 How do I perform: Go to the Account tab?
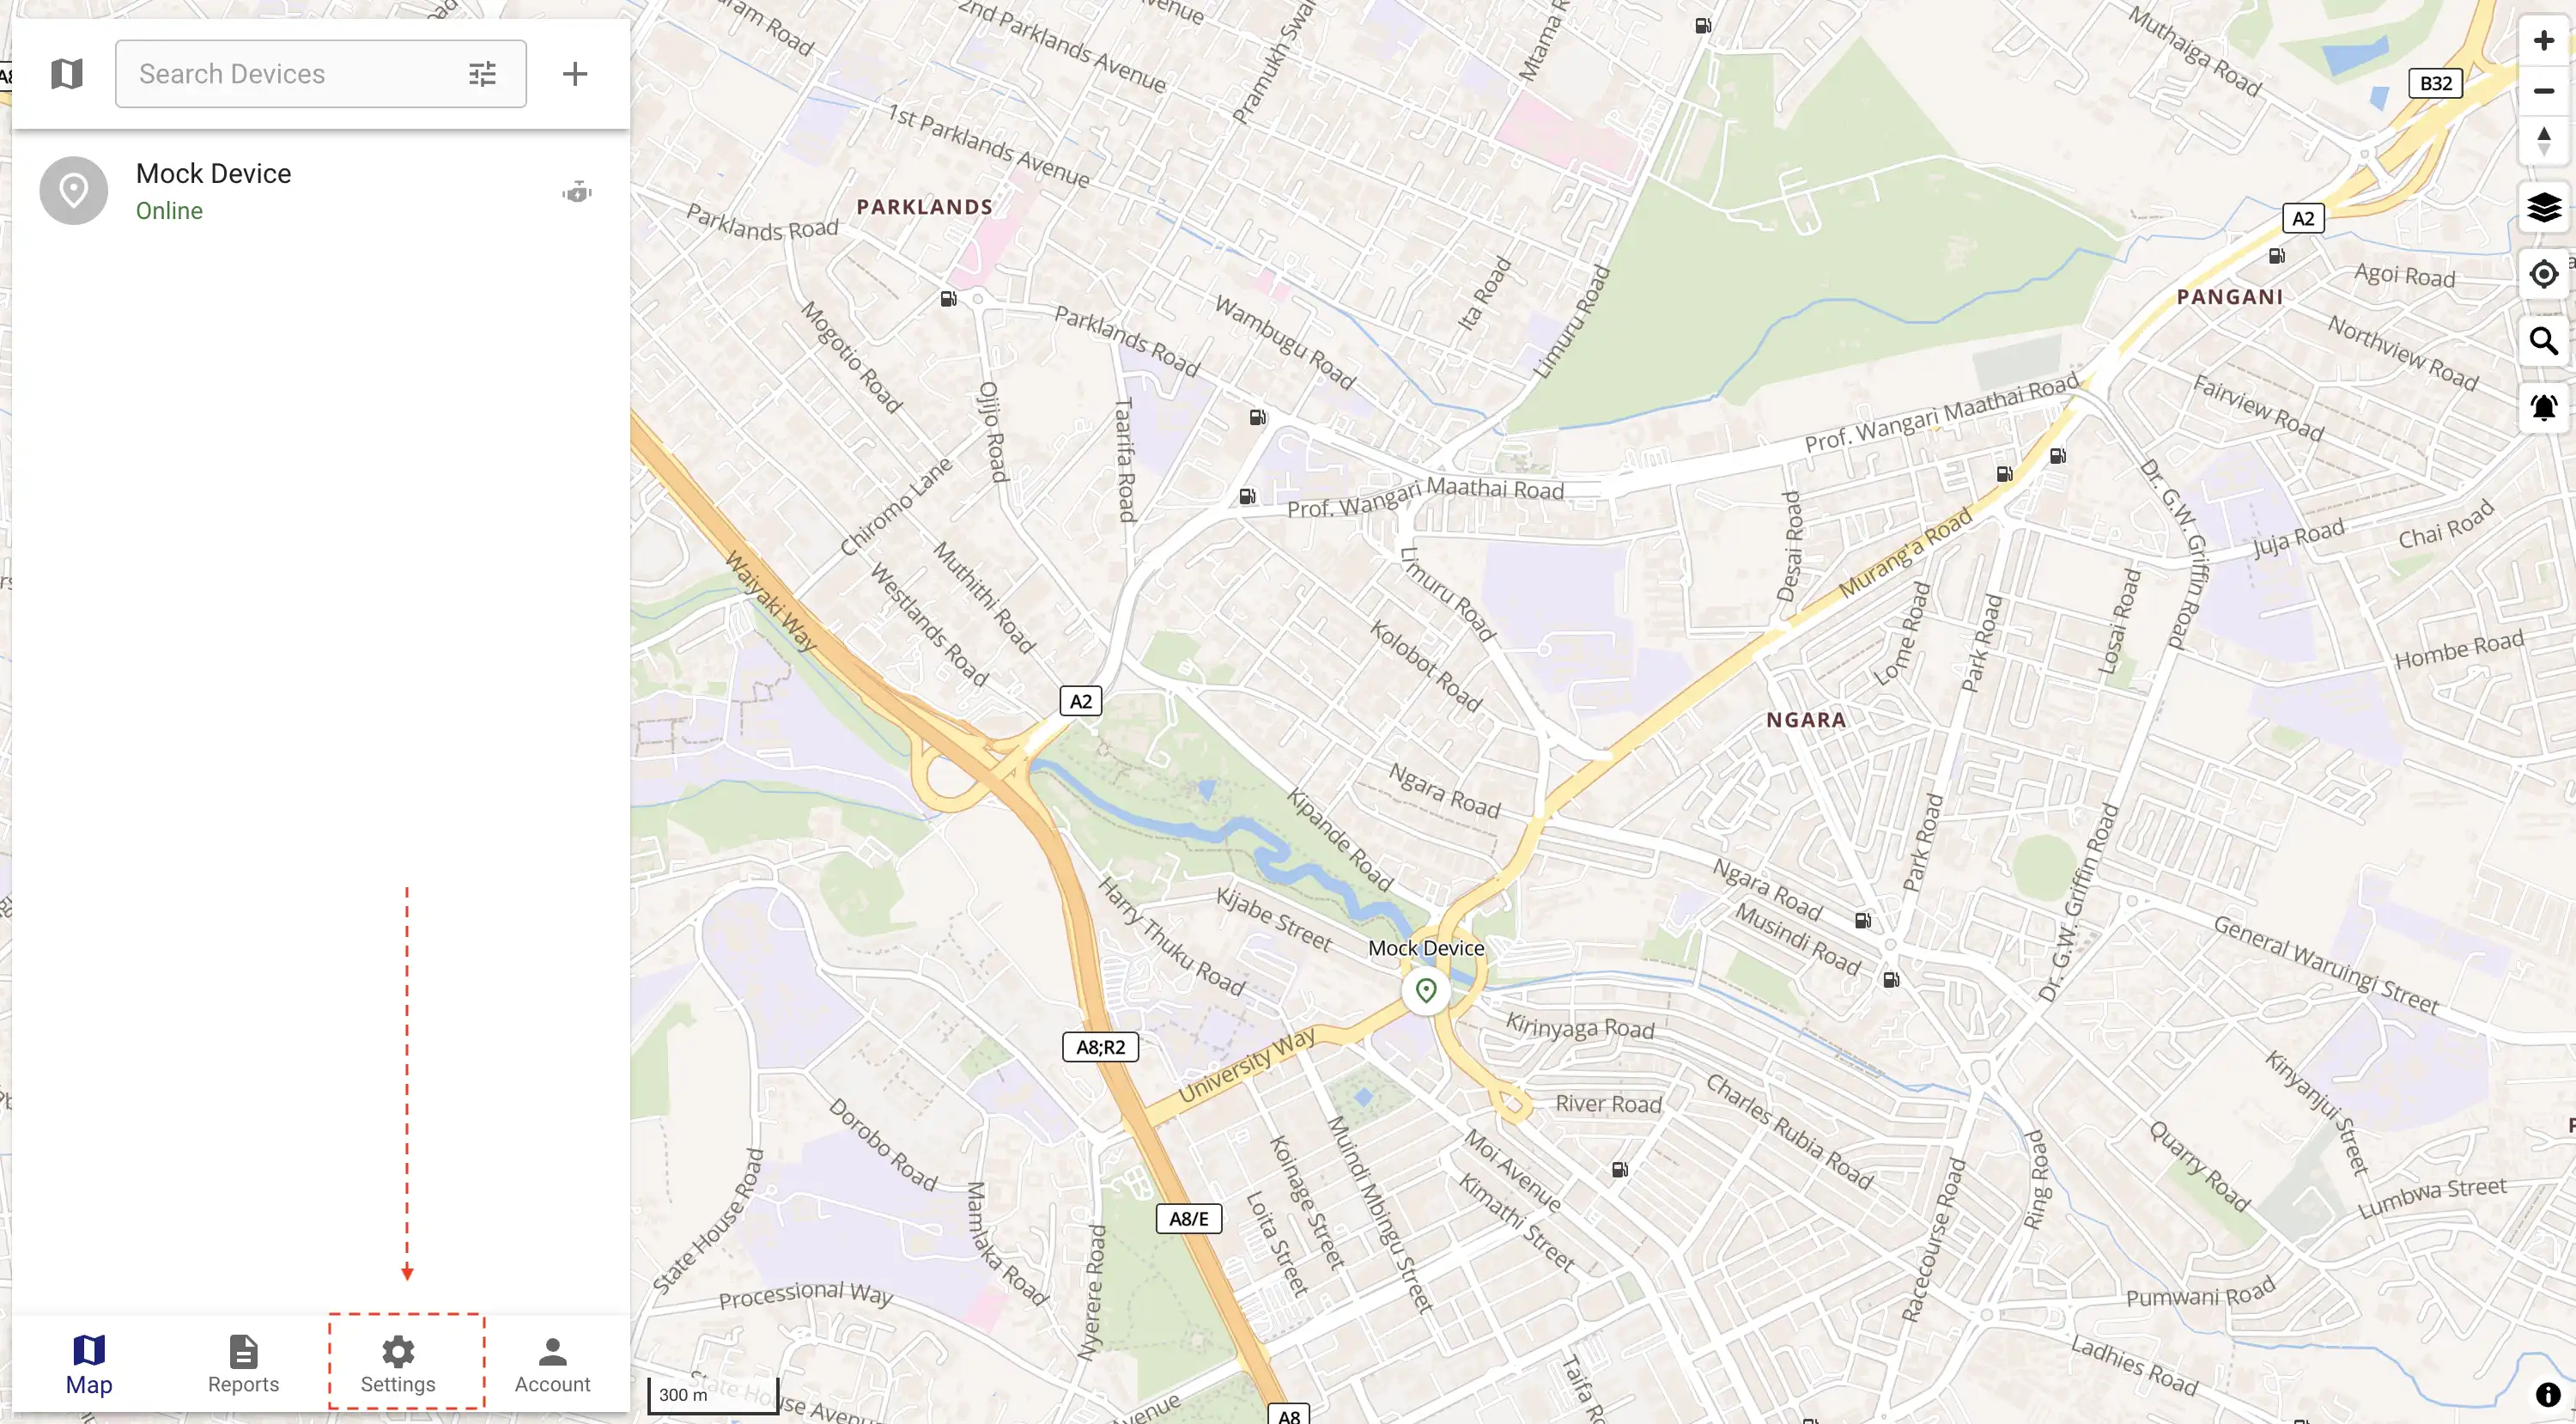tap(552, 1364)
